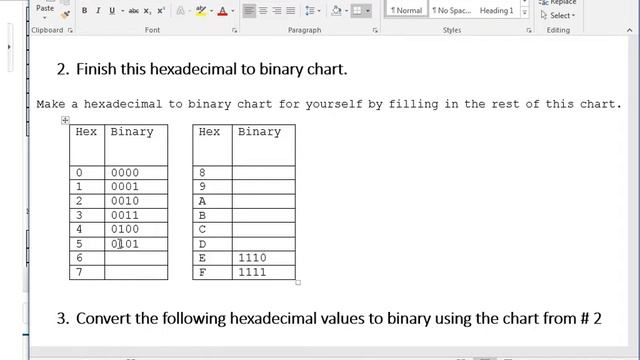Click the Hex cell labeled D
This screenshot has width=640, height=360.
212,244
